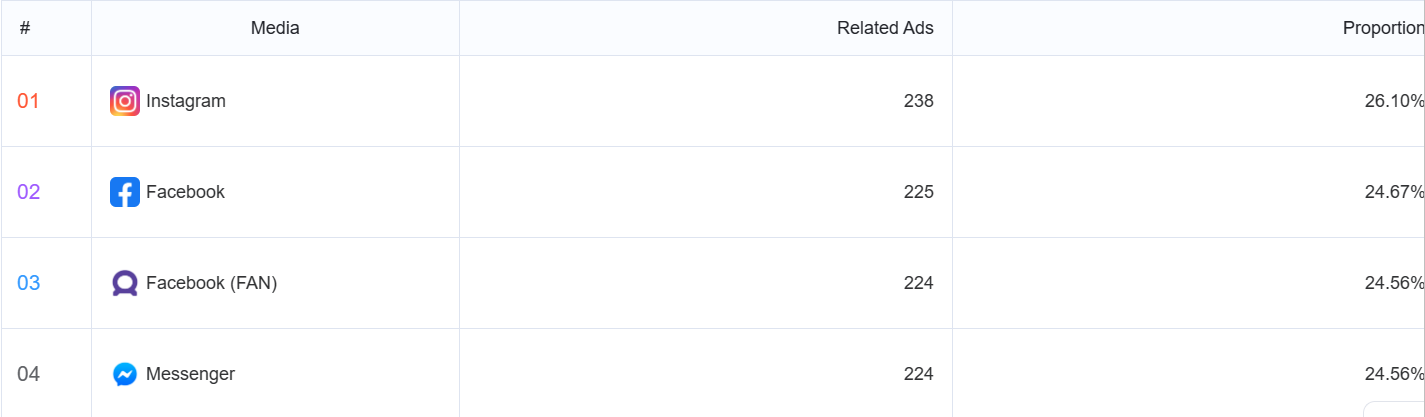Click the Facebook (FAN) Audience Network icon
Image resolution: width=1425 pixels, height=417 pixels.
point(125,283)
